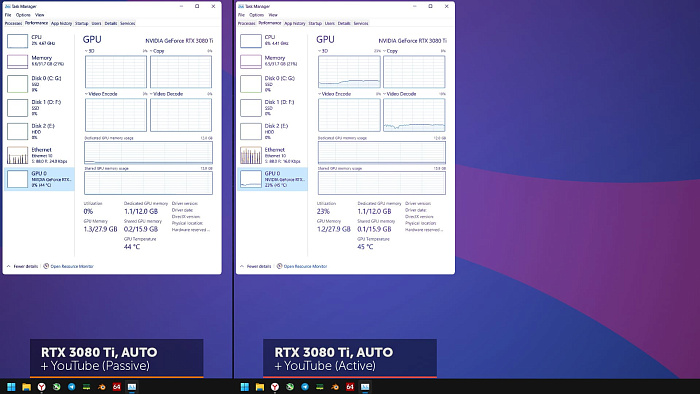Screen dimensions: 700x394
Task: Select CPU thumbnail in left Task Manager sidebar
Action: click(17, 41)
